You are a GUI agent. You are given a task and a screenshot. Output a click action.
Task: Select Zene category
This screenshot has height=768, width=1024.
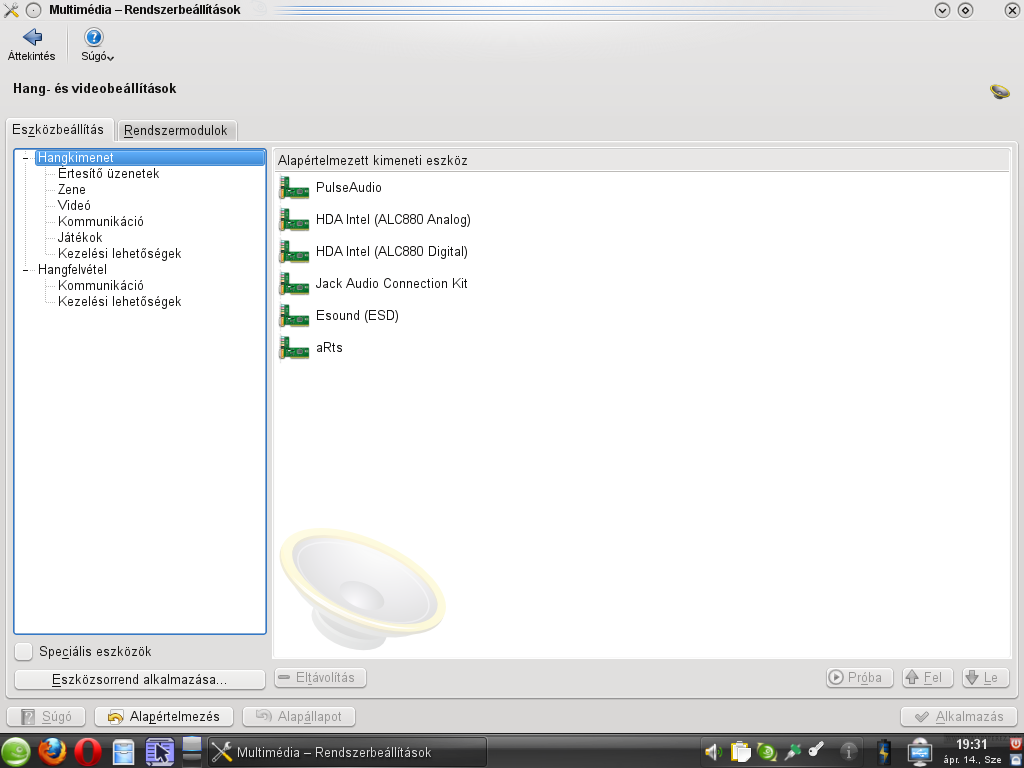[x=72, y=189]
